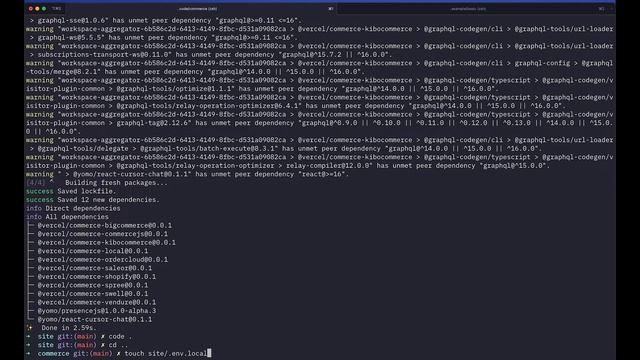The height and width of the screenshot is (360, 640).
Task: Click the 'touch site/.env.local' command text
Action: [166, 353]
